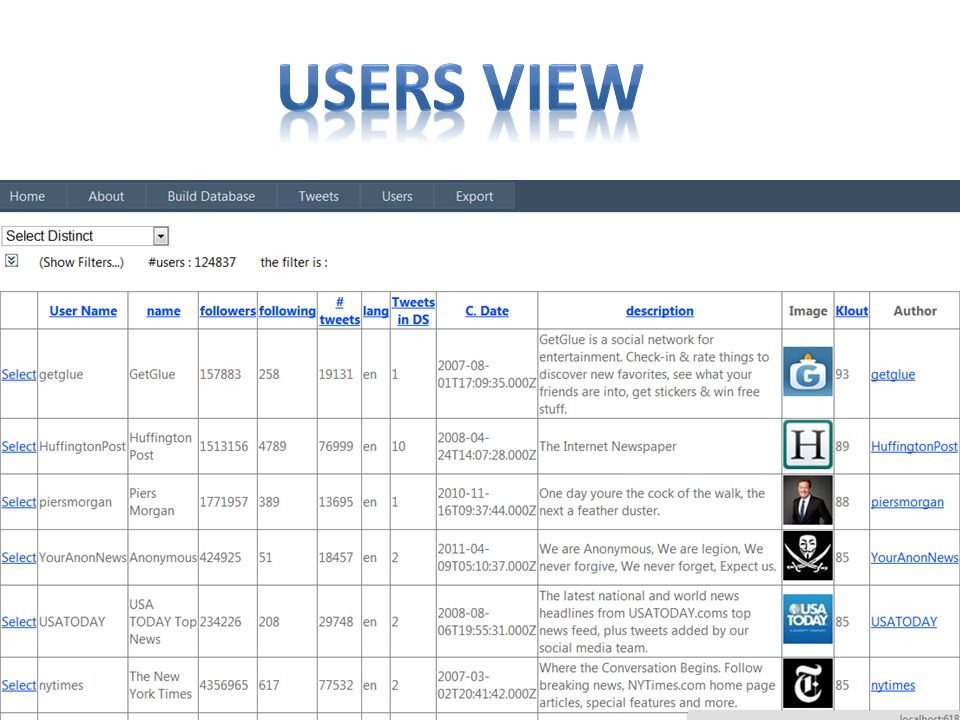Sort by Klout column header

point(852,310)
